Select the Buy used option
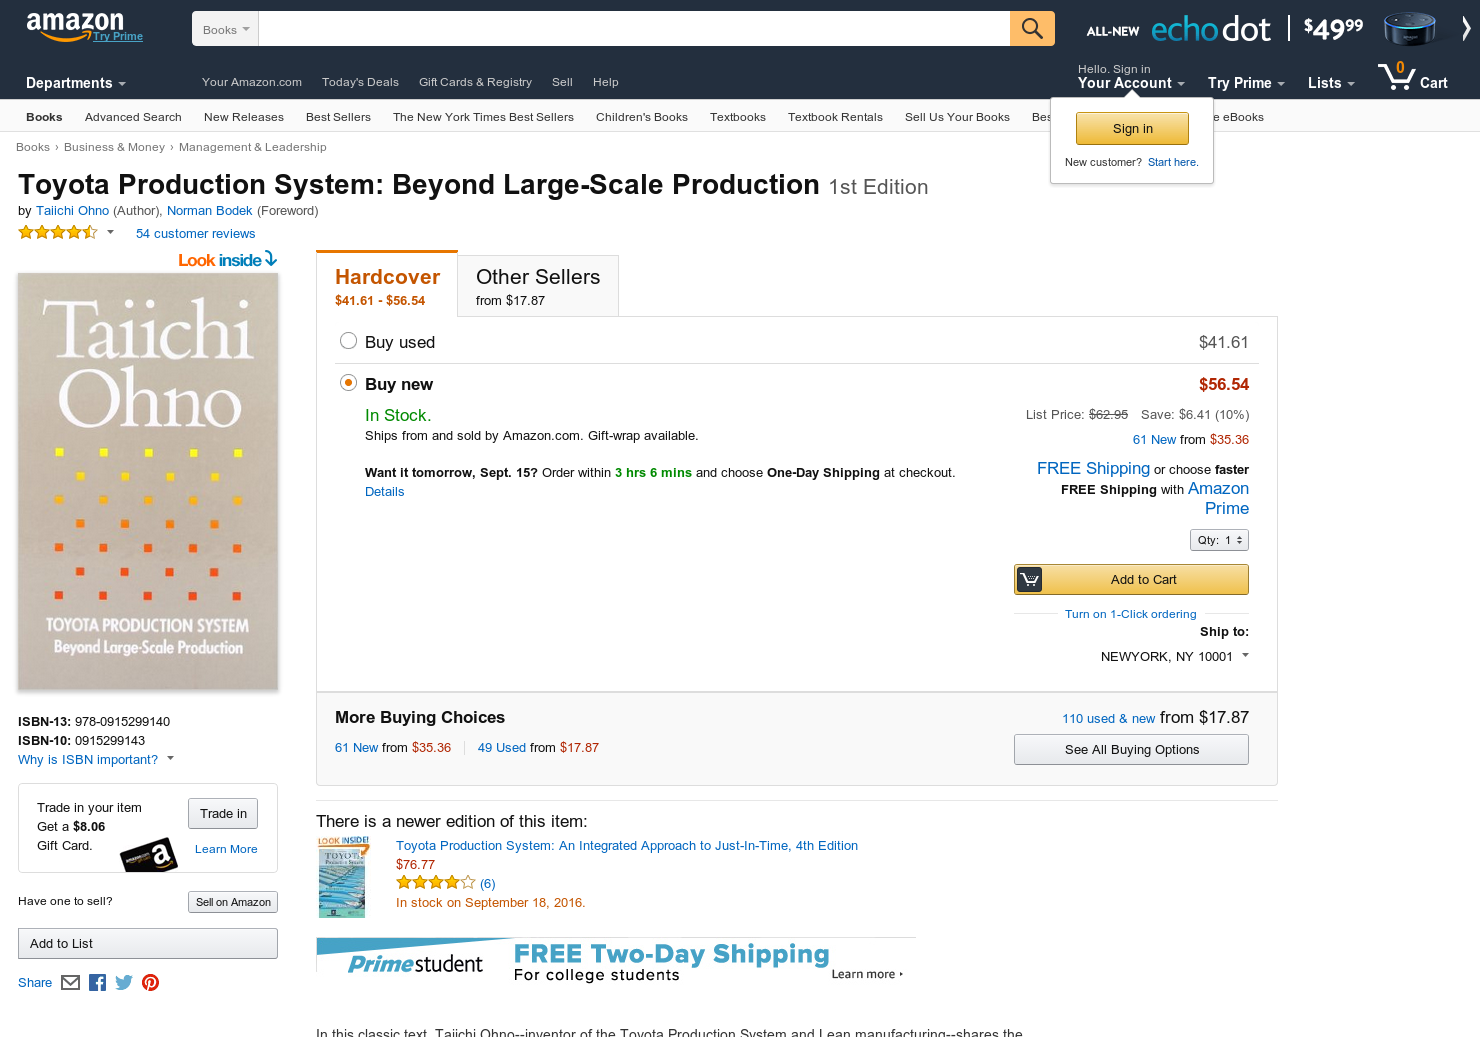The width and height of the screenshot is (1480, 1037). tap(348, 341)
